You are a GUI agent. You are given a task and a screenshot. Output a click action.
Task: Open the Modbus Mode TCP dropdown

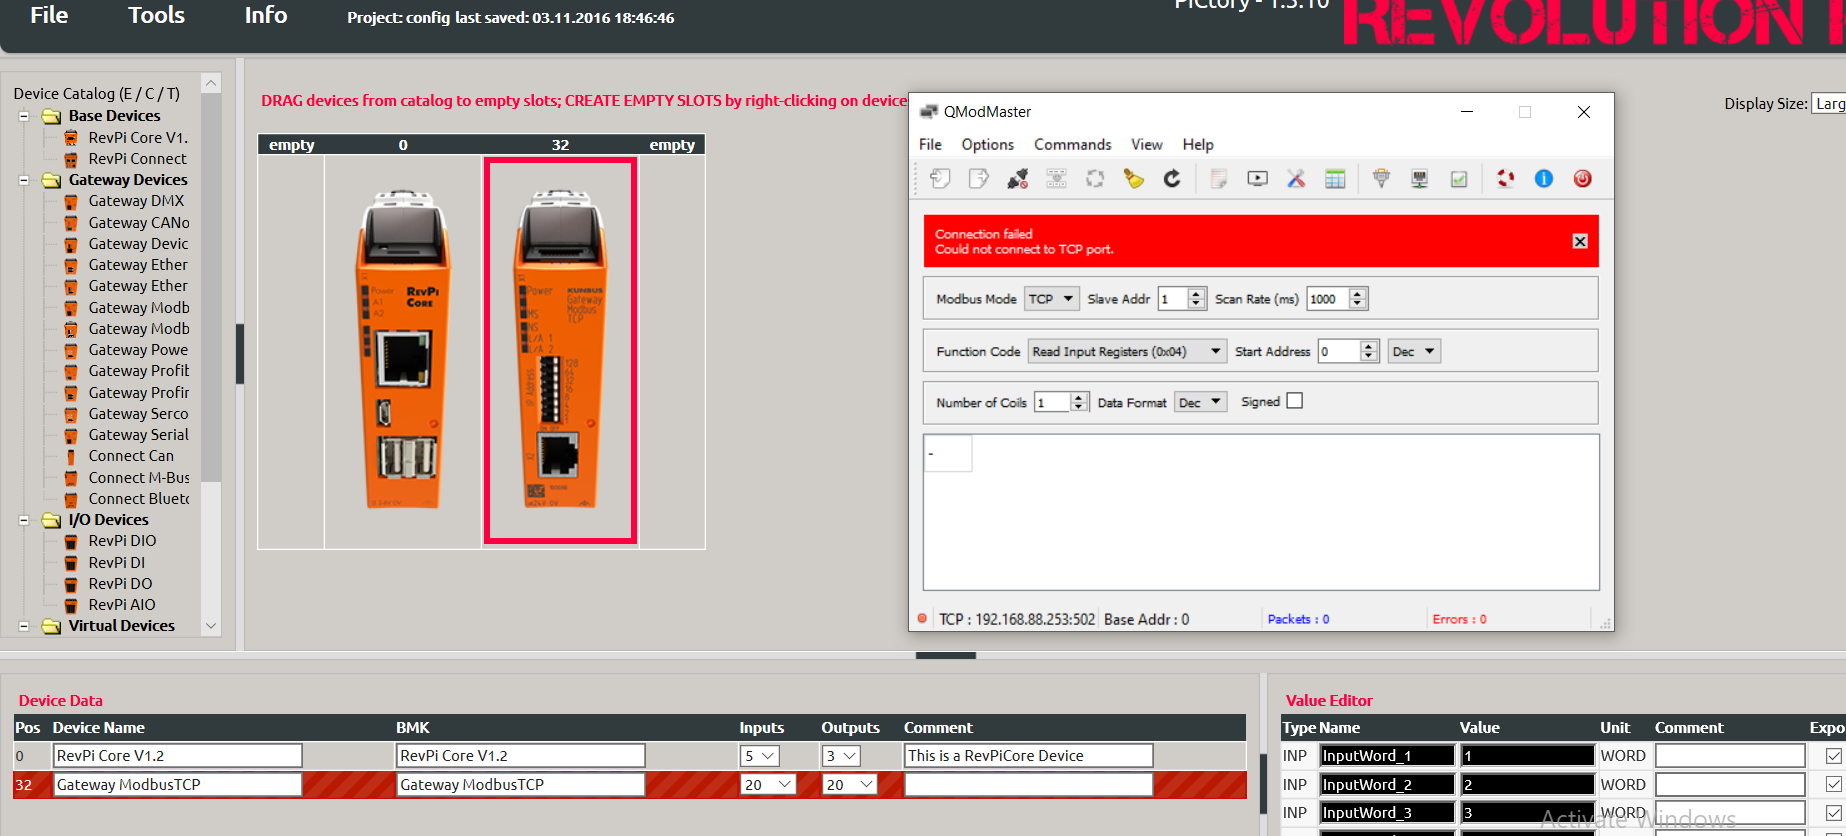pos(1052,299)
